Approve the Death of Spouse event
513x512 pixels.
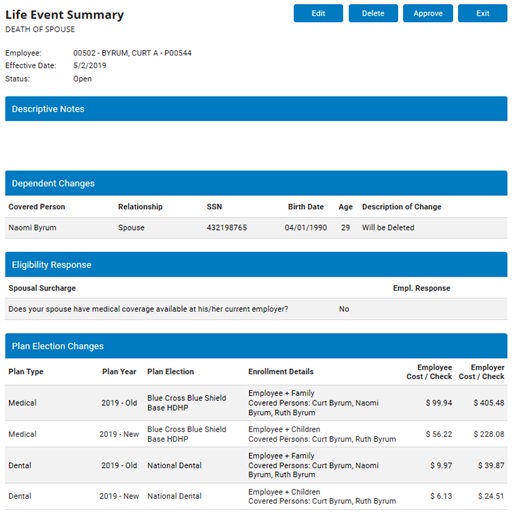[x=428, y=13]
